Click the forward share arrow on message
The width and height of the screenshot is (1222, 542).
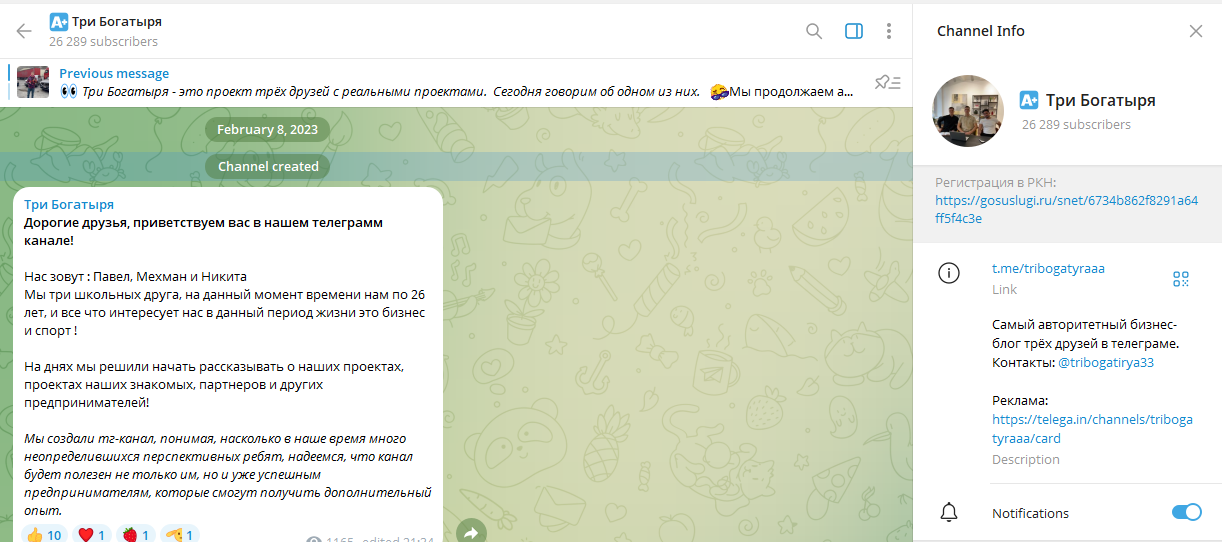[x=471, y=533]
